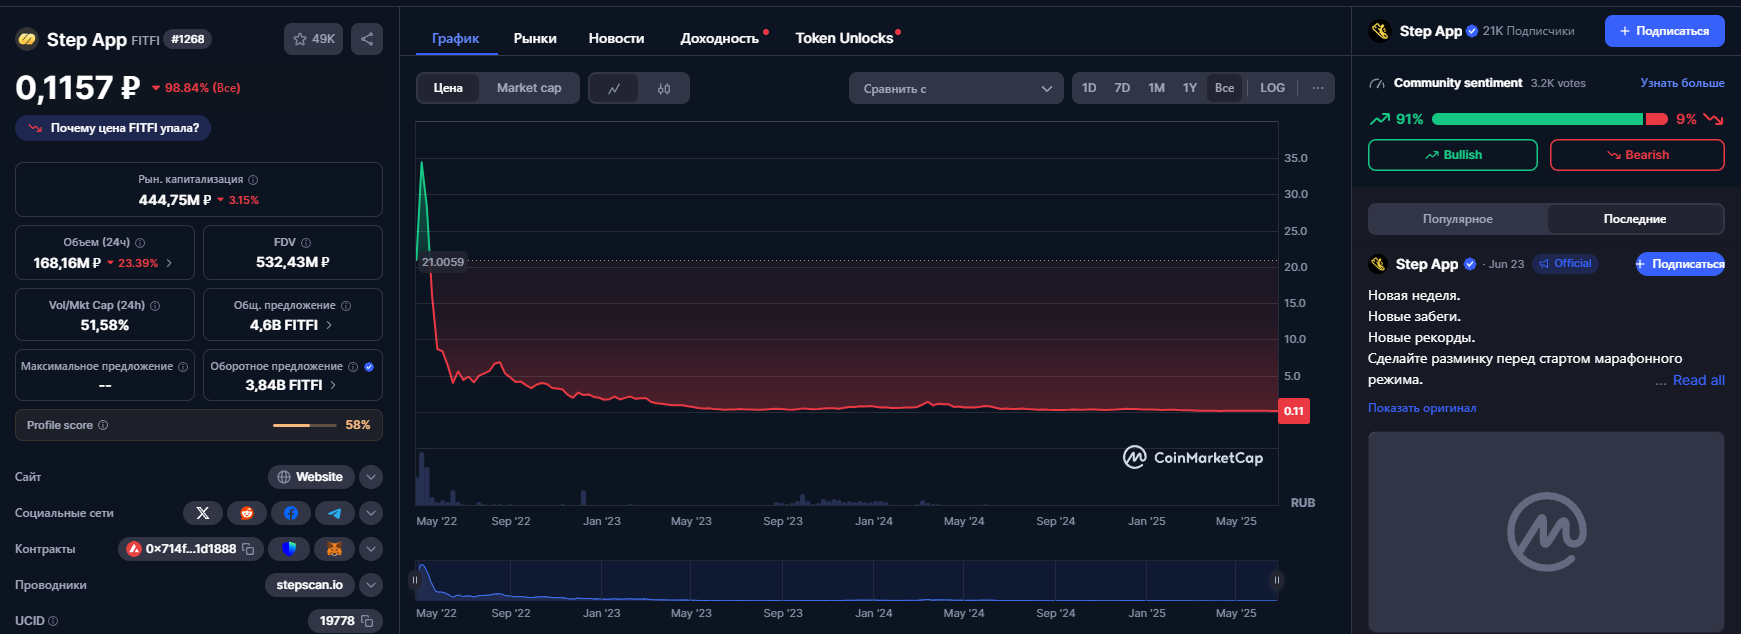
Task: Add token to MetaMask via fox icon
Action: pos(334,549)
